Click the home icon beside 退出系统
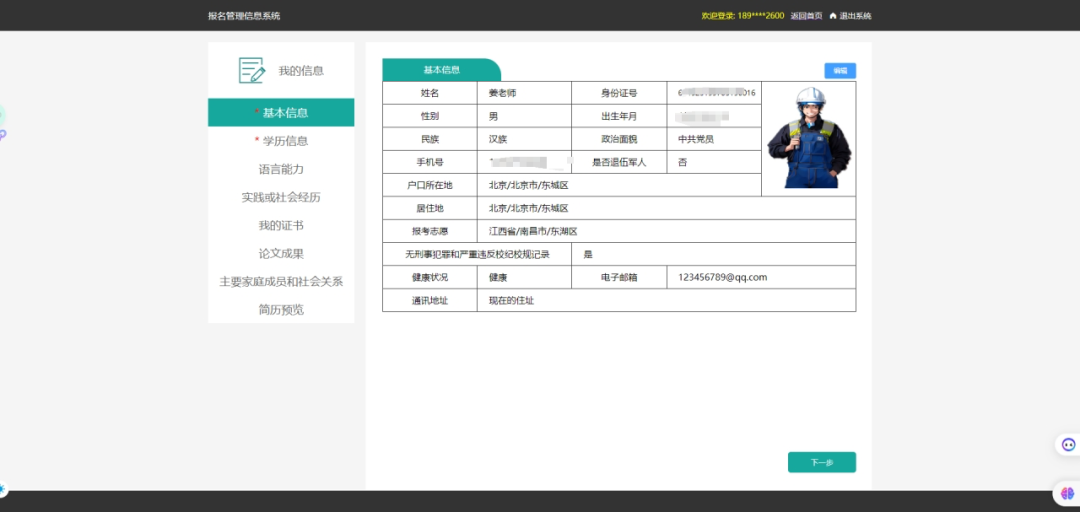1080x512 pixels. 833,16
